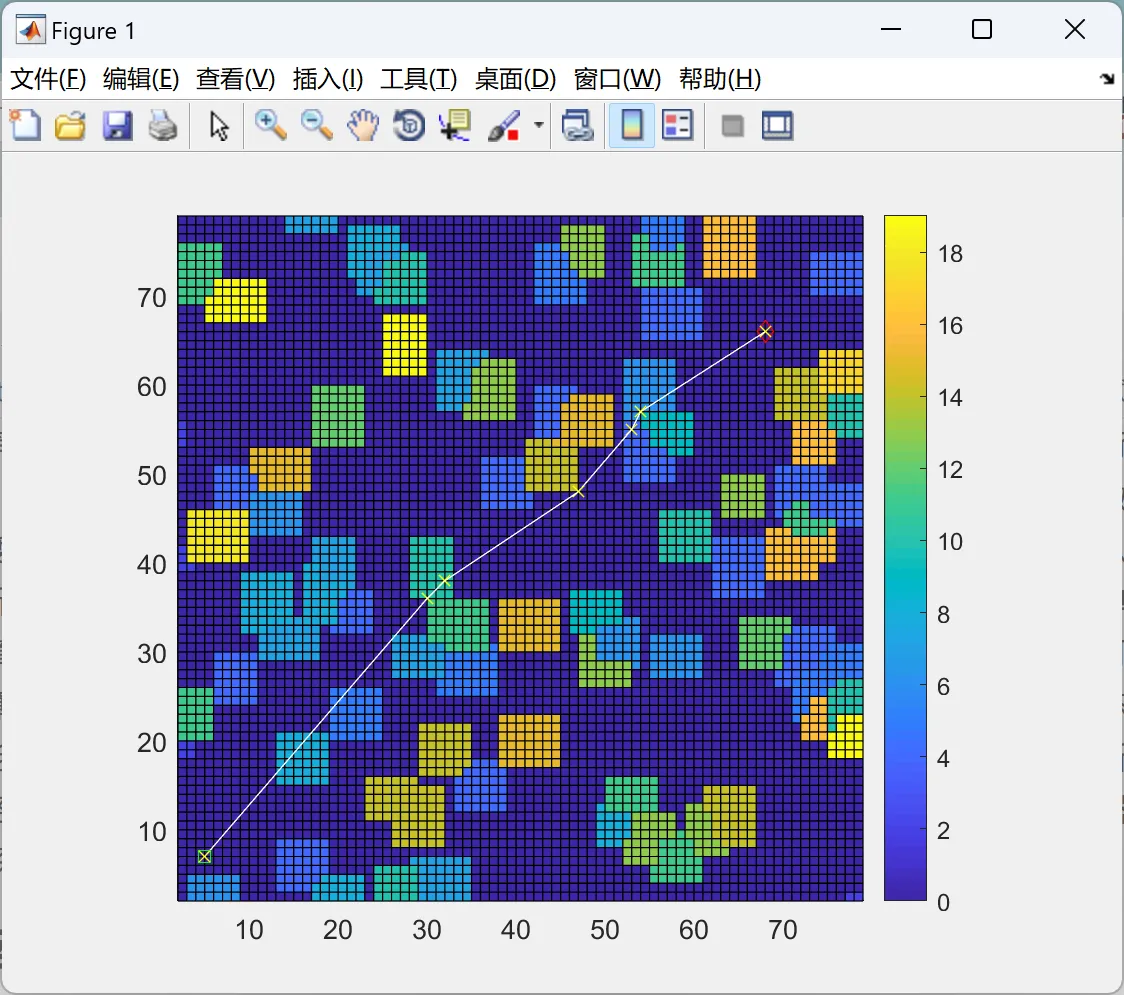Expand the Brush color dropdown arrow
This screenshot has width=1124, height=995.
539,125
